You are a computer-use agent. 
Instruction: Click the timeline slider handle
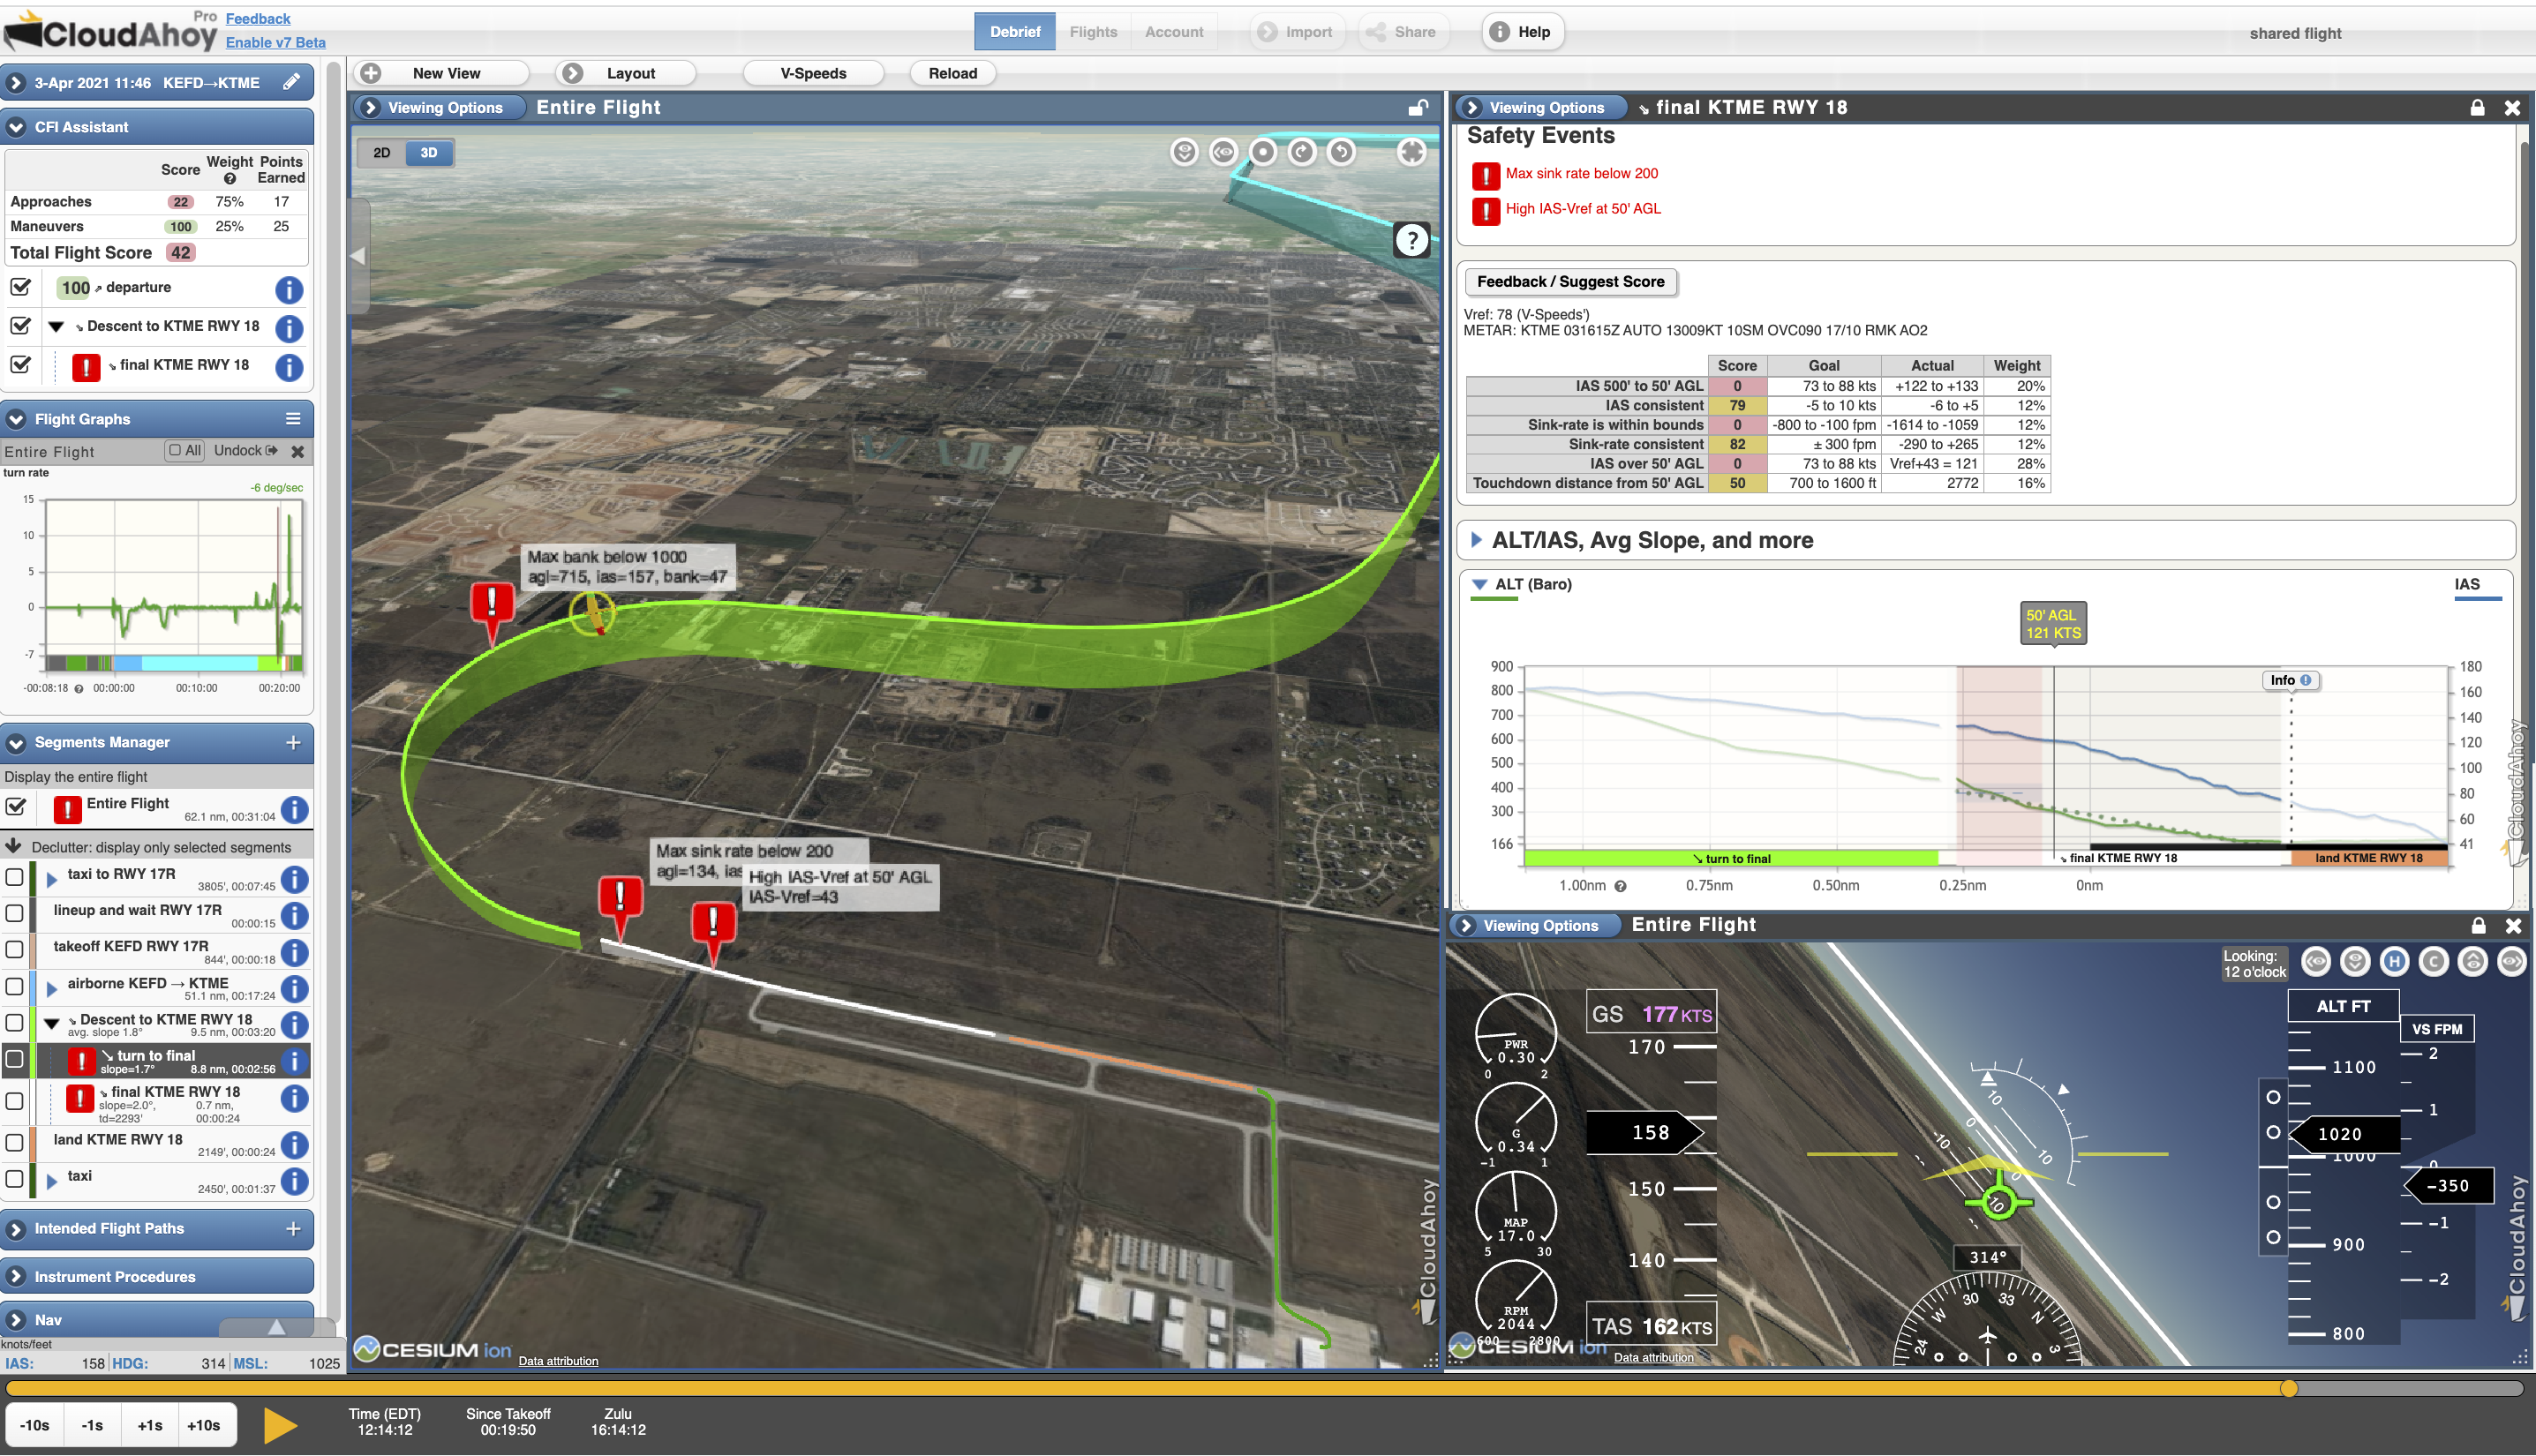coord(2288,1388)
